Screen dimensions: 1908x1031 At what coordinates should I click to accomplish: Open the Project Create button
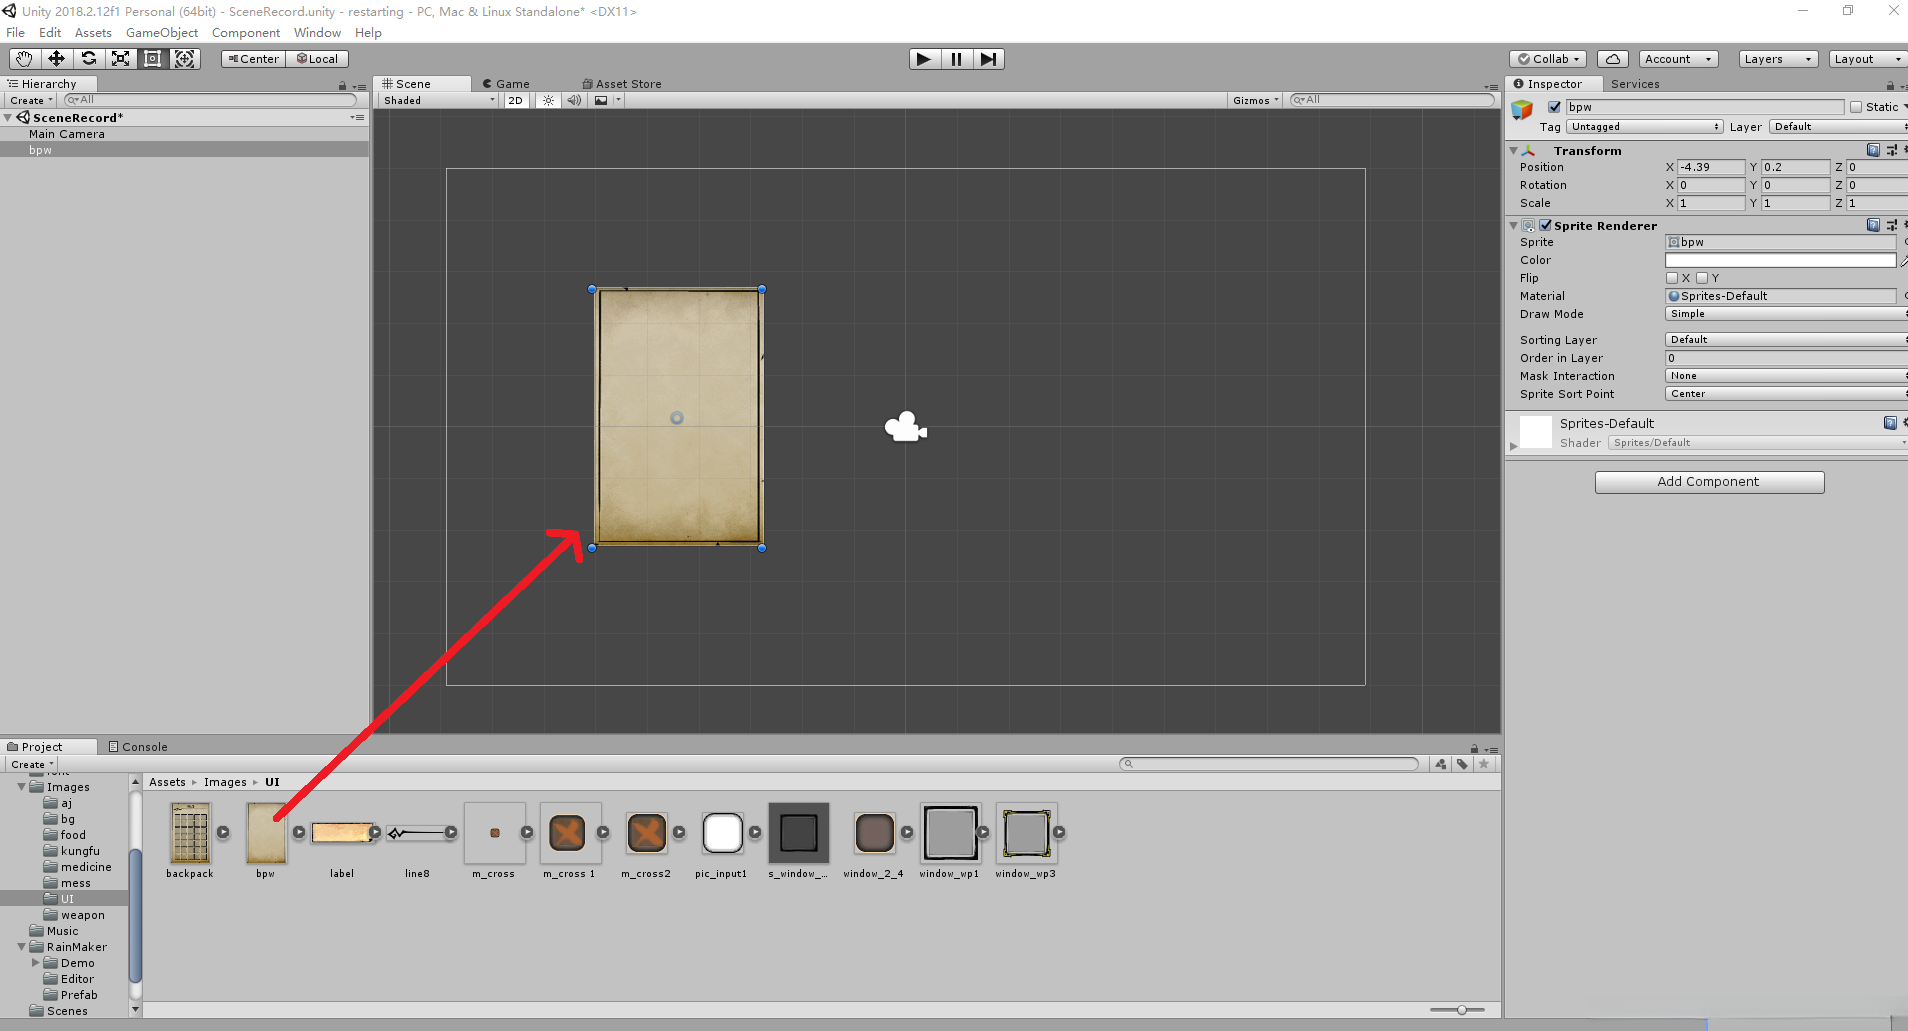click(32, 764)
